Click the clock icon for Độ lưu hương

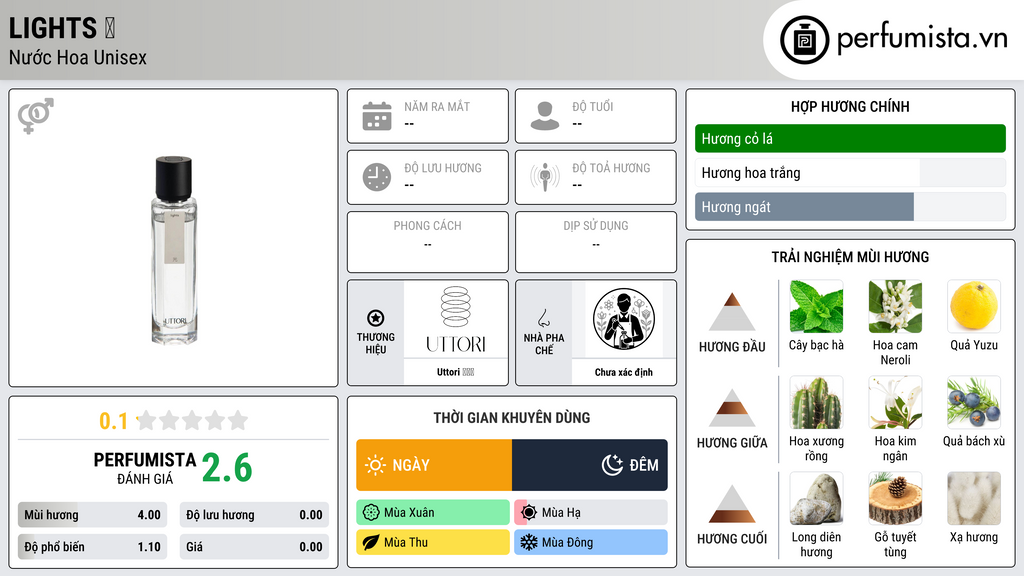tap(377, 177)
